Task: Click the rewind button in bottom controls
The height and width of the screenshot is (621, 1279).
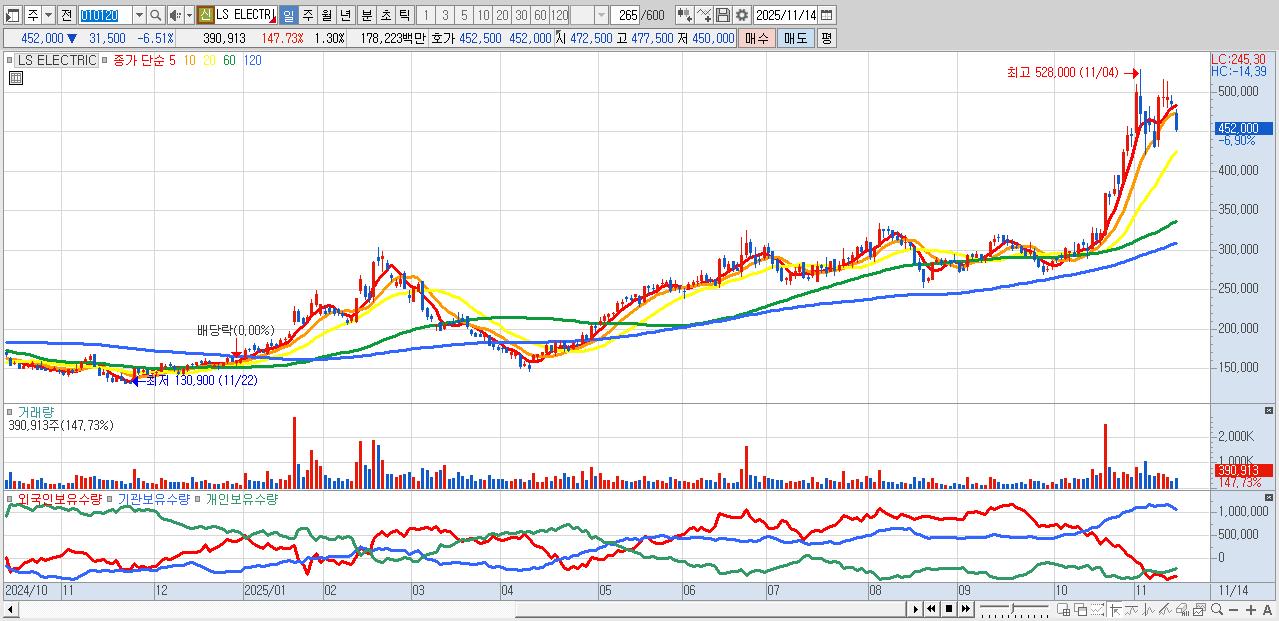Action: 931,609
